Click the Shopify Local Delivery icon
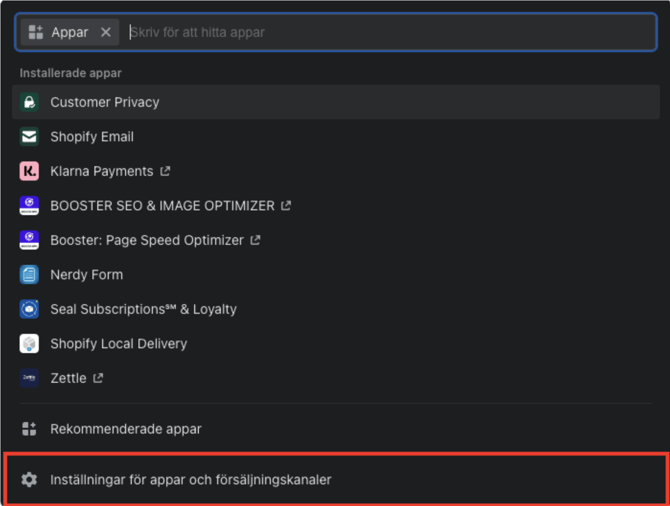This screenshot has height=506, width=670. [29, 344]
